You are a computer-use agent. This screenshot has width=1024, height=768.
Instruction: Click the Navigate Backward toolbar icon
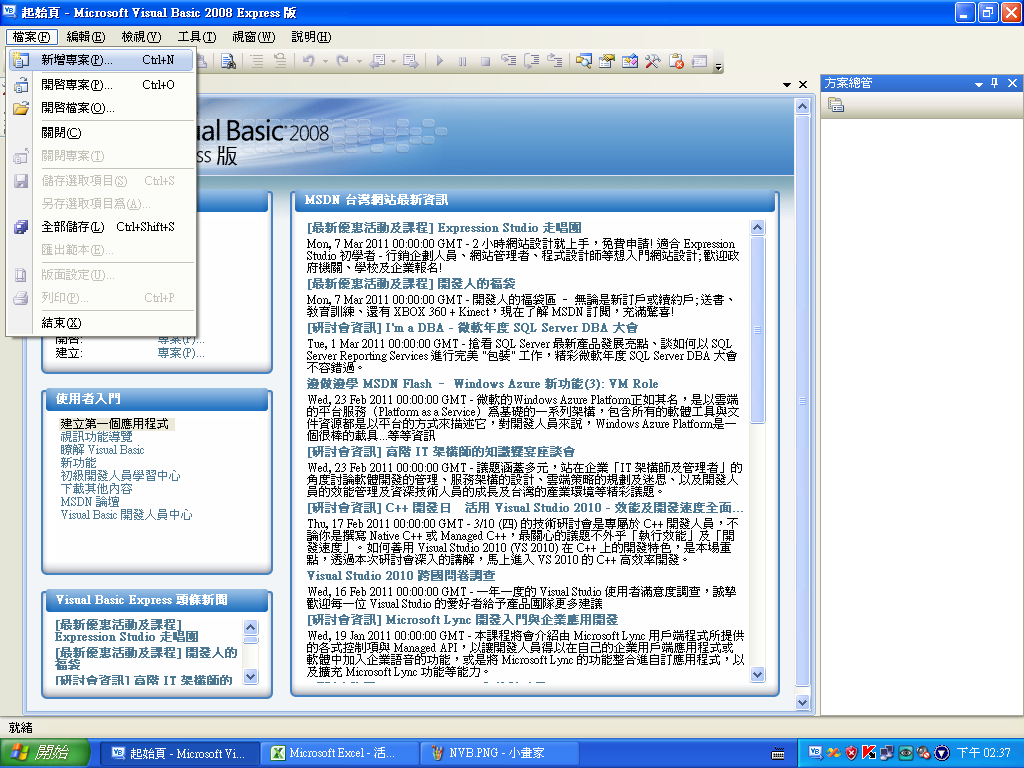[377, 61]
